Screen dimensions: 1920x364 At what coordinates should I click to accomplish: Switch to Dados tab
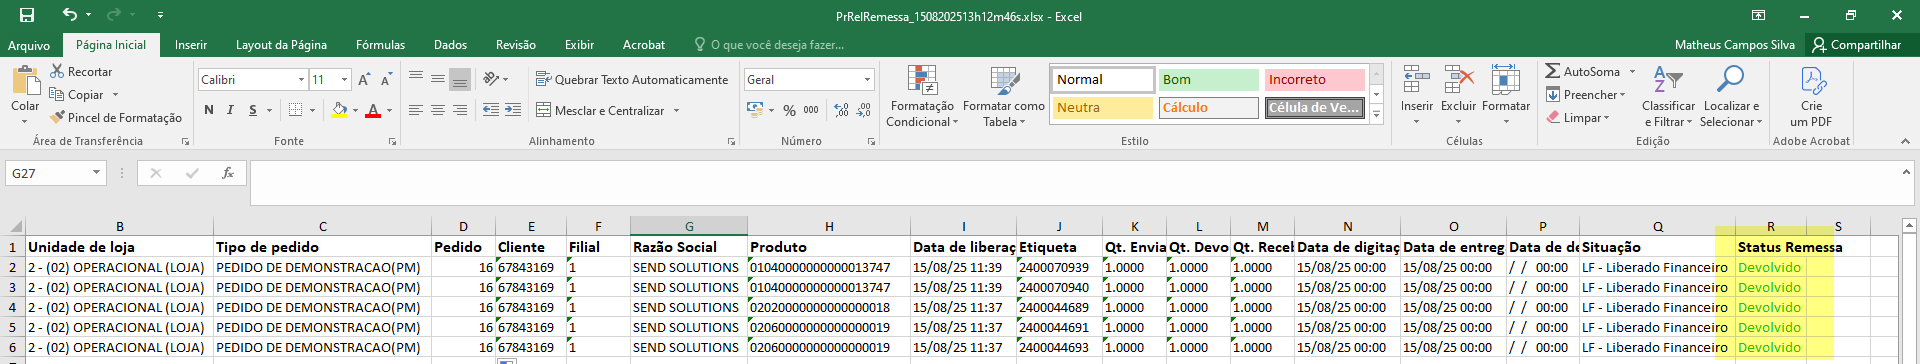click(x=451, y=45)
